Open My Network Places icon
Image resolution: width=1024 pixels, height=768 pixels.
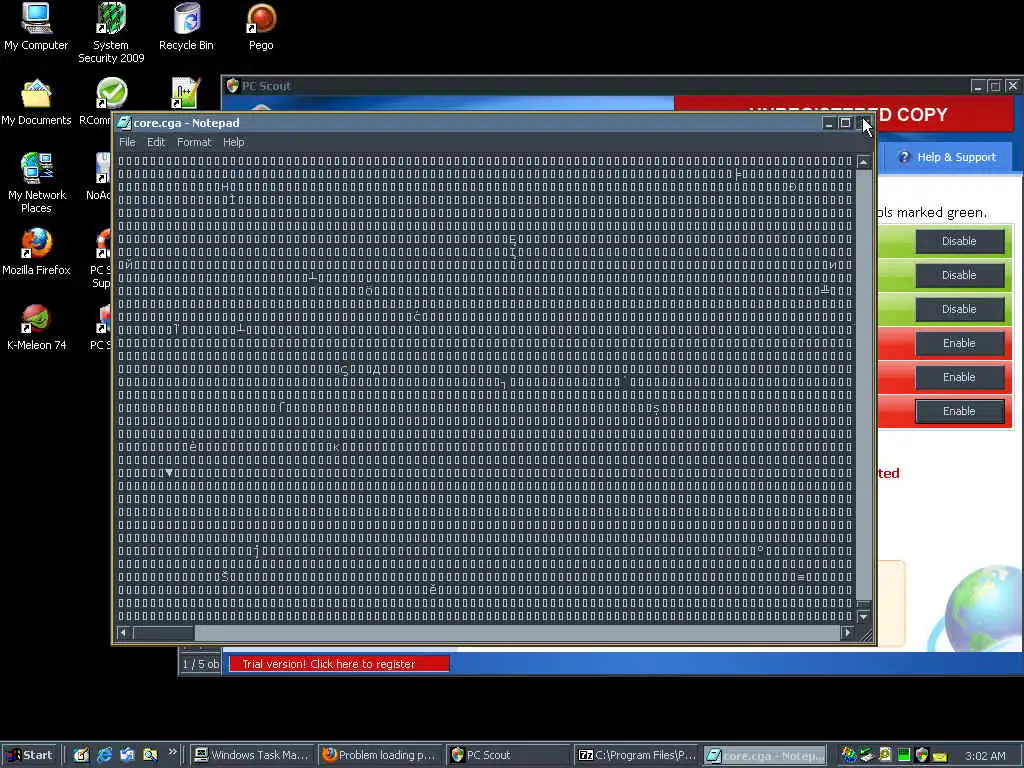click(37, 183)
